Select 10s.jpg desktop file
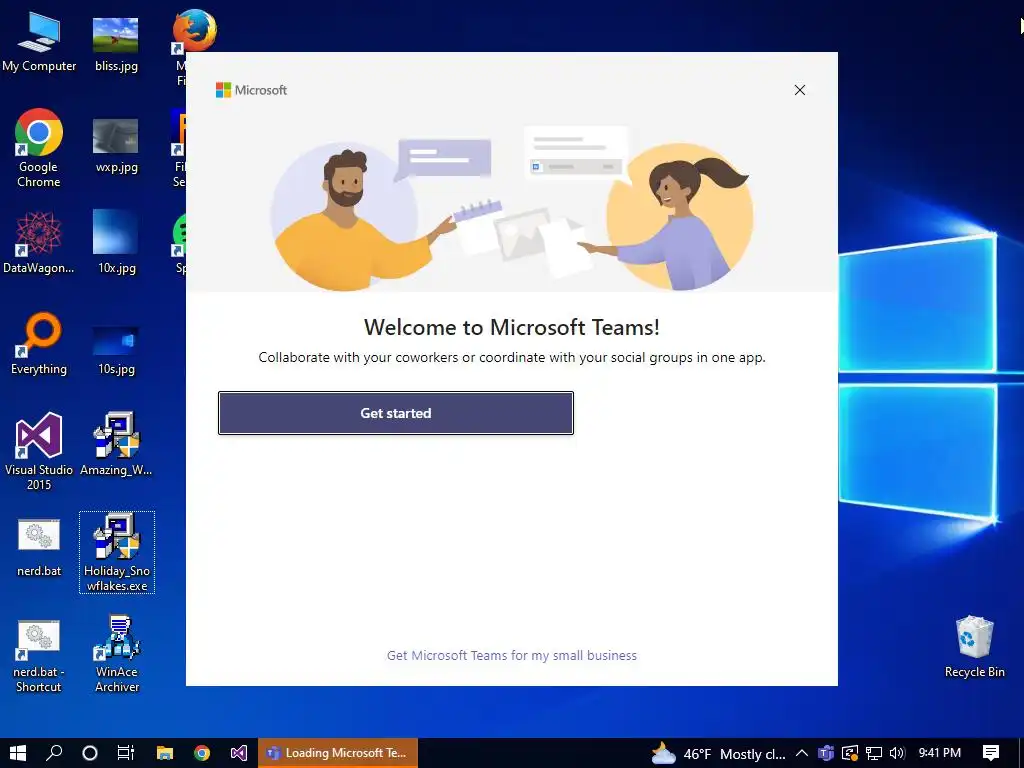 [116, 350]
